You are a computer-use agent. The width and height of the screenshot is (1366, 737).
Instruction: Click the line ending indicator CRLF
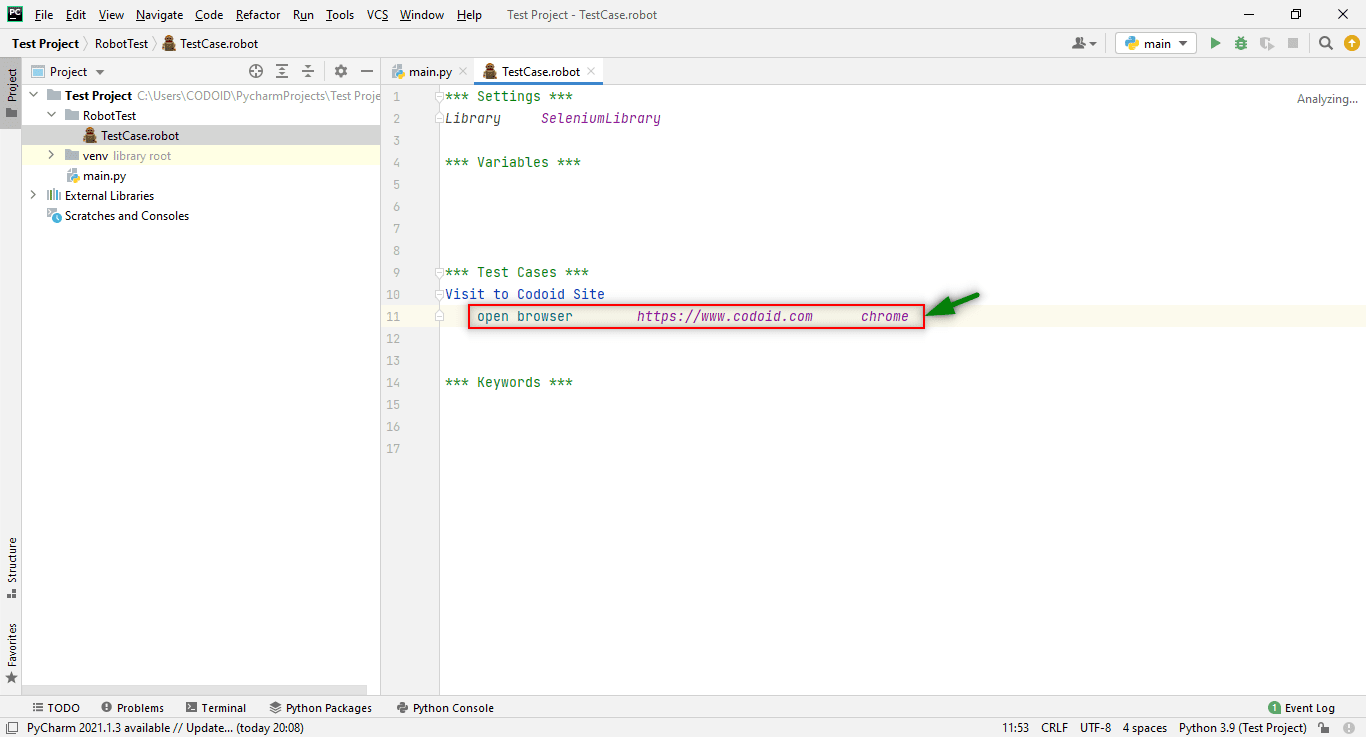click(x=1054, y=727)
